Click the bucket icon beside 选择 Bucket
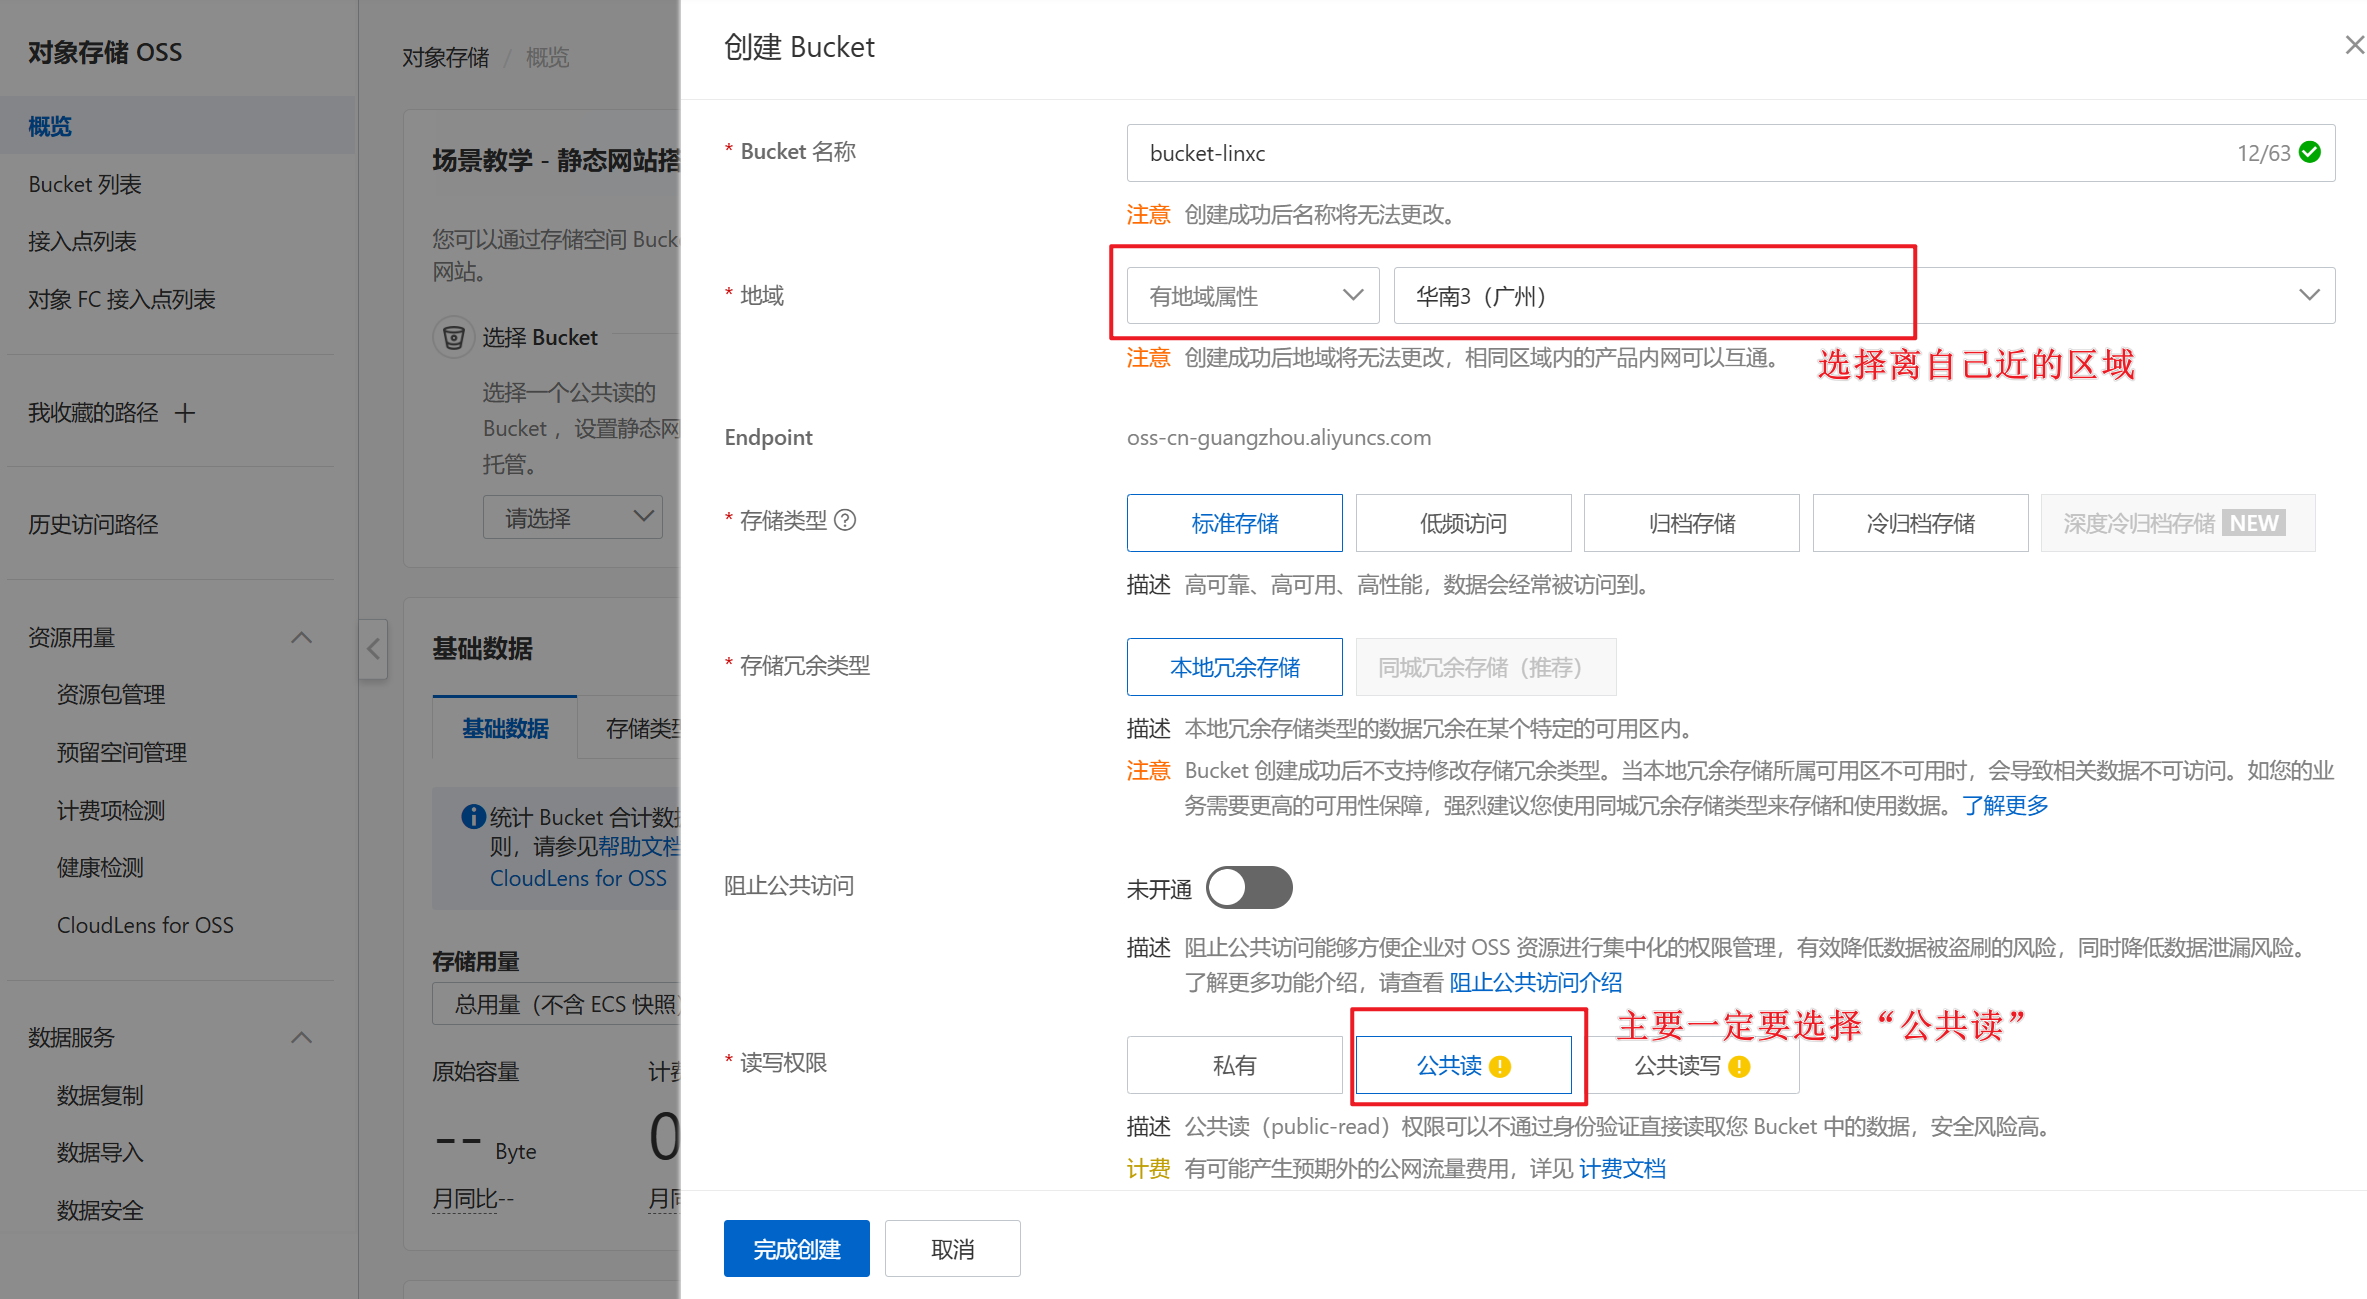Image resolution: width=2367 pixels, height=1299 pixels. coord(453,337)
